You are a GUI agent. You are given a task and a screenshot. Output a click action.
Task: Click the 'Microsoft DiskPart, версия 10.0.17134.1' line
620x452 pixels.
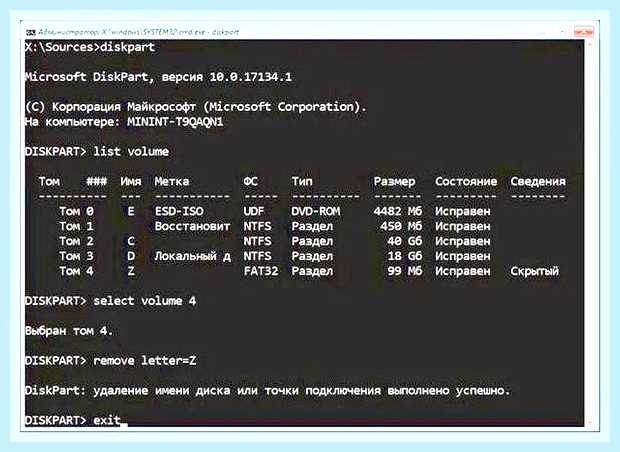click(158, 77)
